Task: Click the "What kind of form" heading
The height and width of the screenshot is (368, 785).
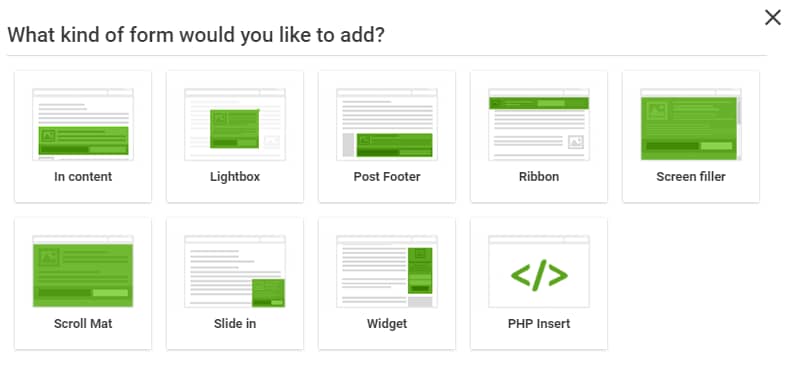Action: [x=196, y=35]
